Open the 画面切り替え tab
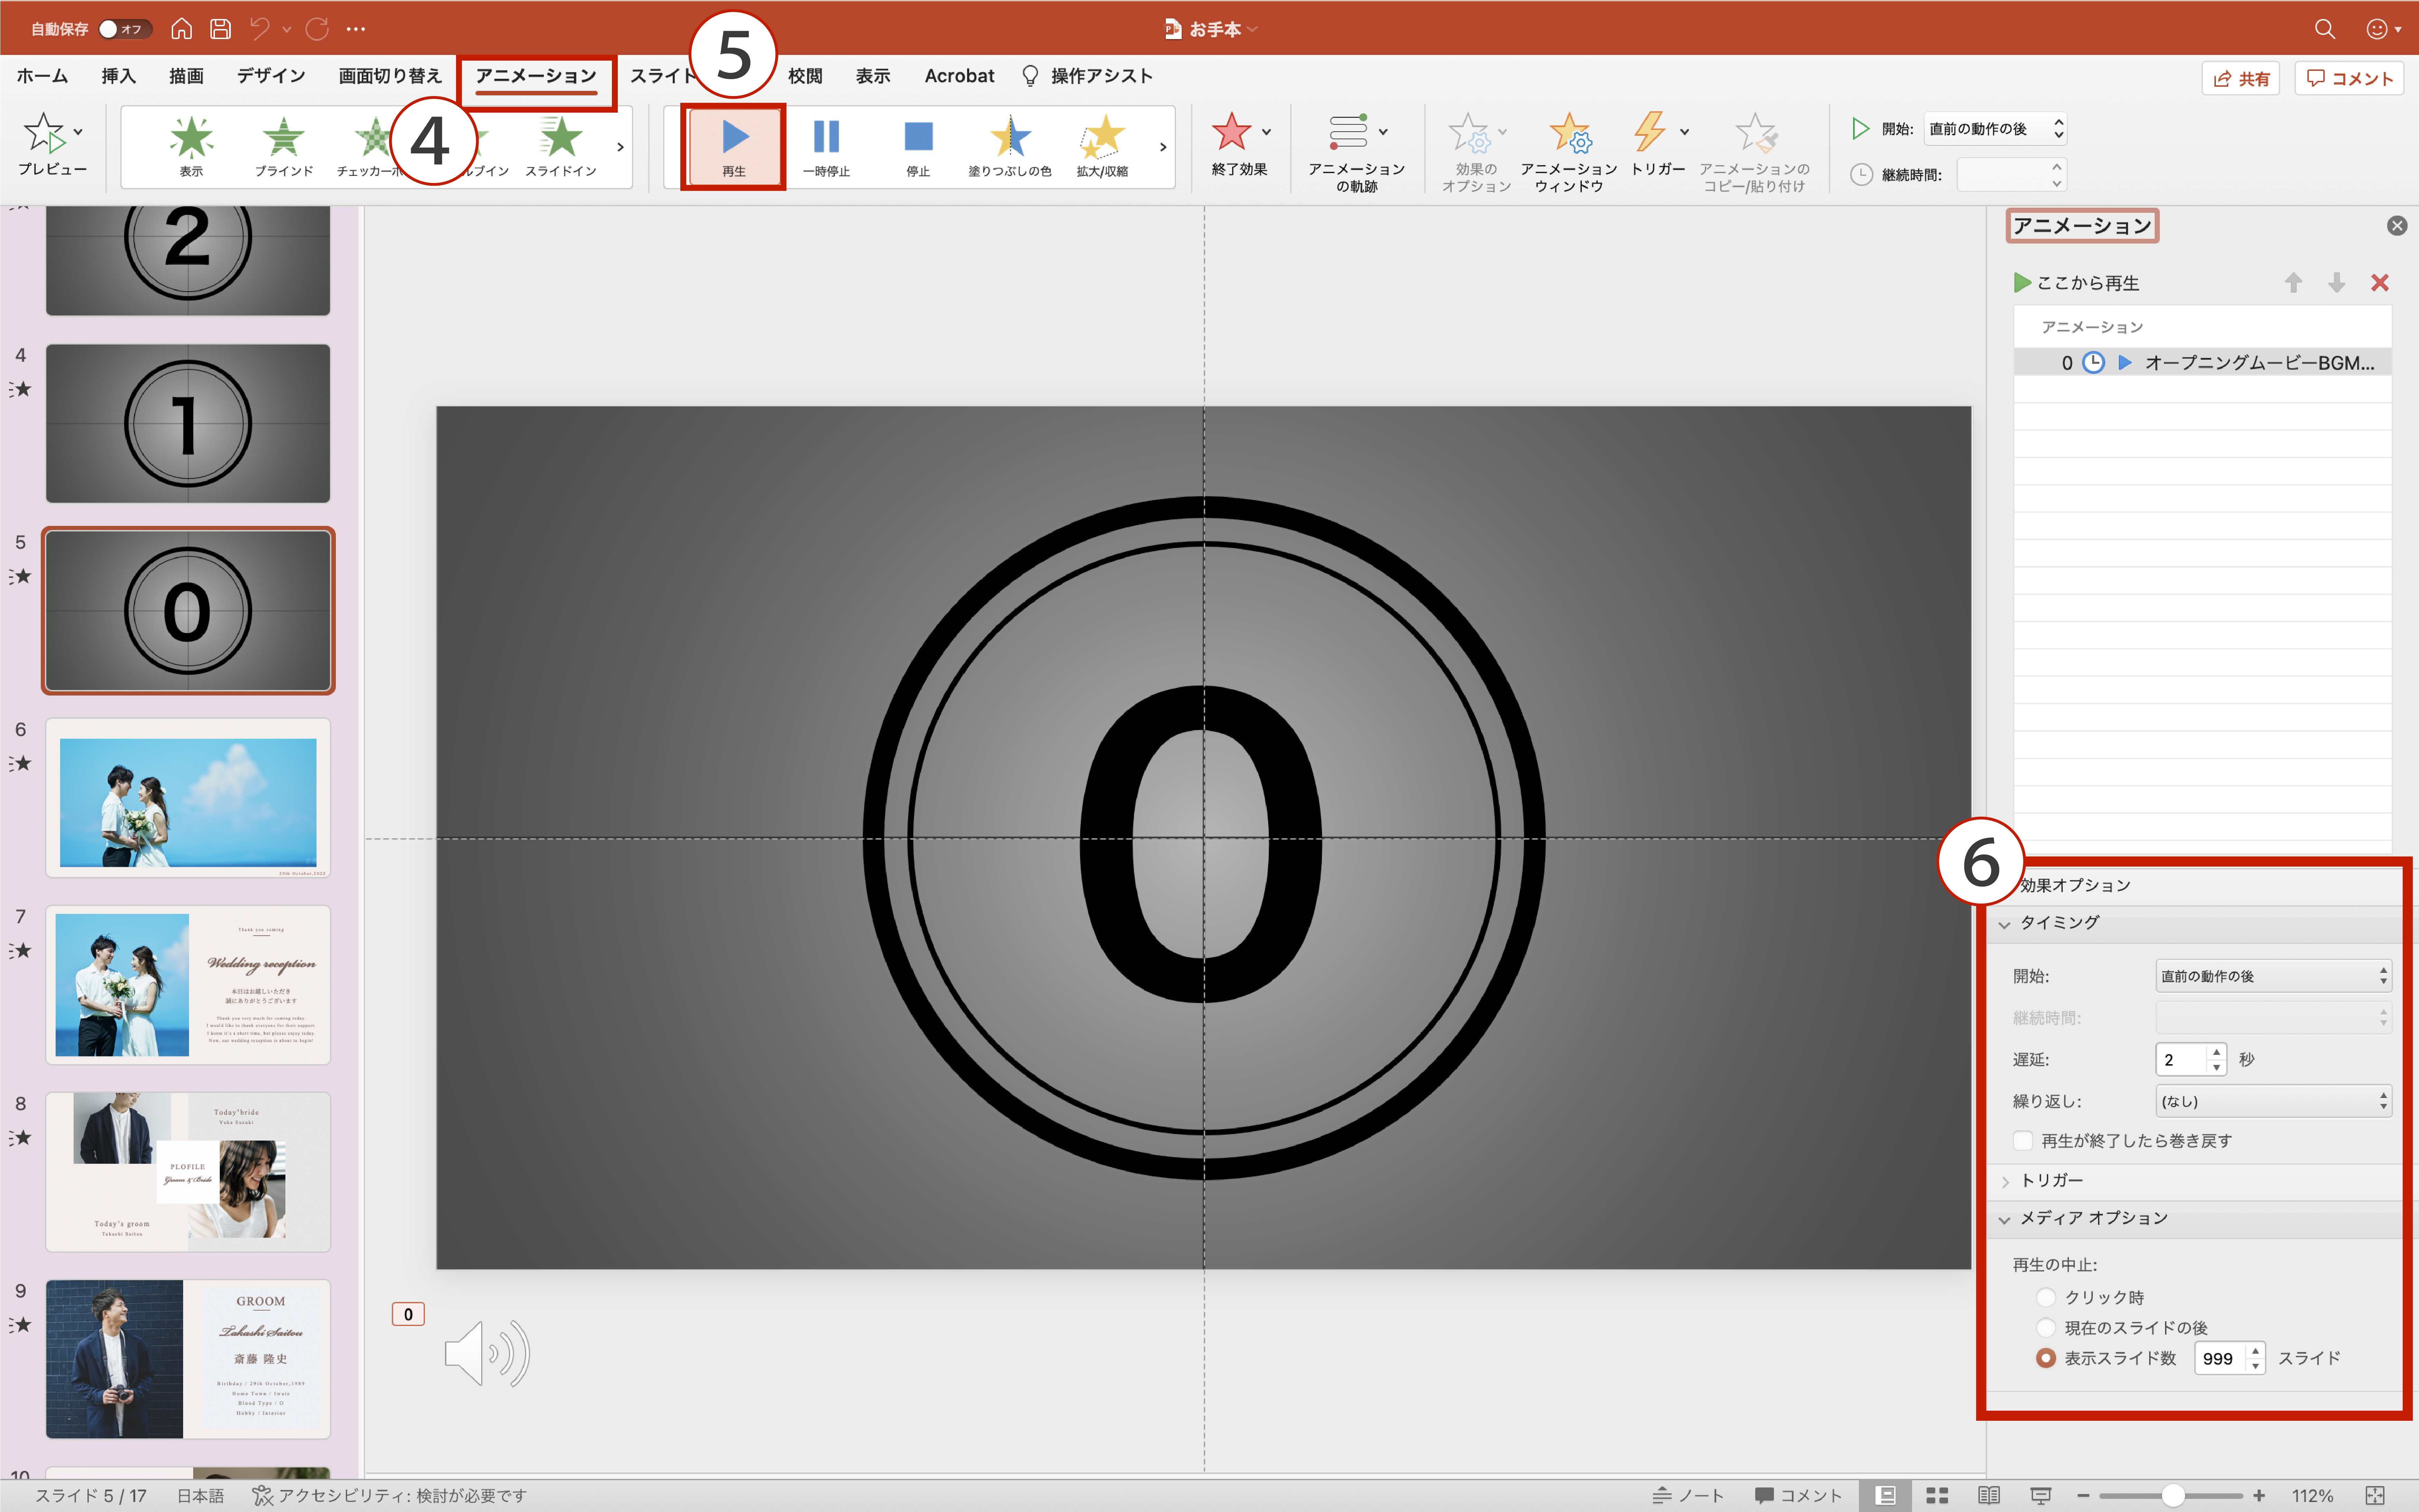The width and height of the screenshot is (2419, 1512). (x=390, y=76)
